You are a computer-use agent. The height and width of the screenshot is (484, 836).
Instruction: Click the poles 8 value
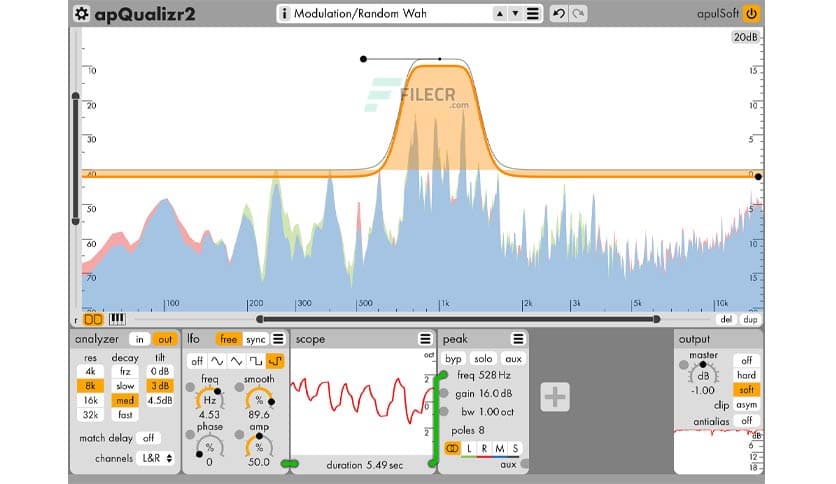pyautogui.click(x=481, y=431)
